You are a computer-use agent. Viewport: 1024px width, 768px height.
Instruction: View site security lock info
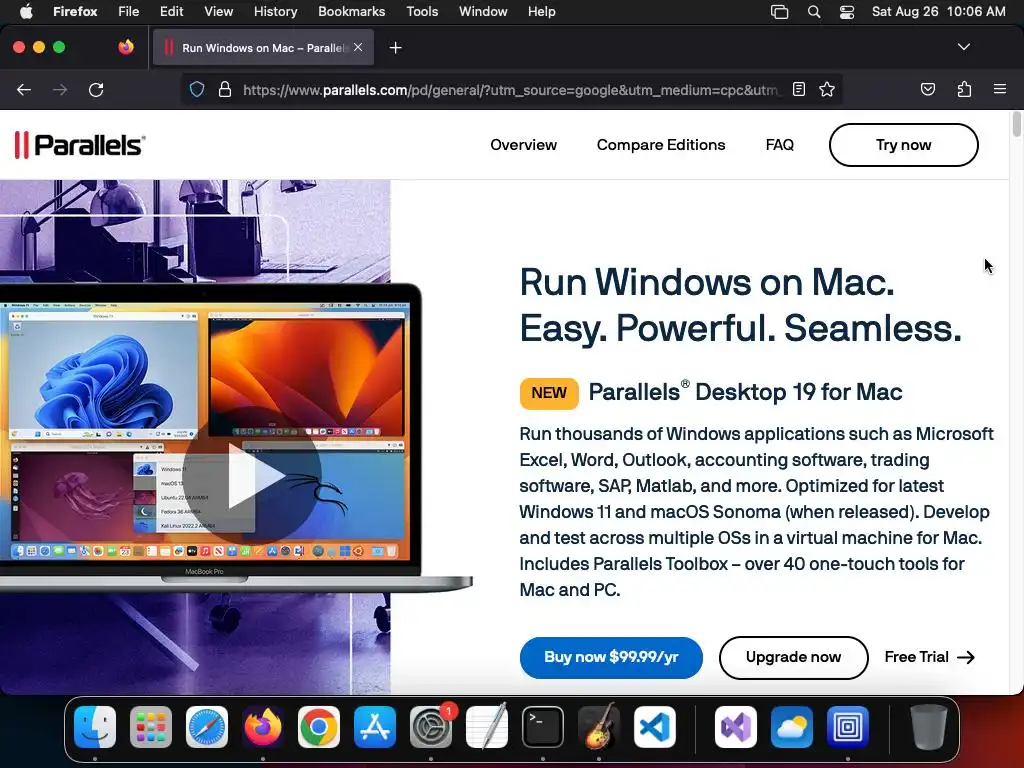click(x=225, y=89)
